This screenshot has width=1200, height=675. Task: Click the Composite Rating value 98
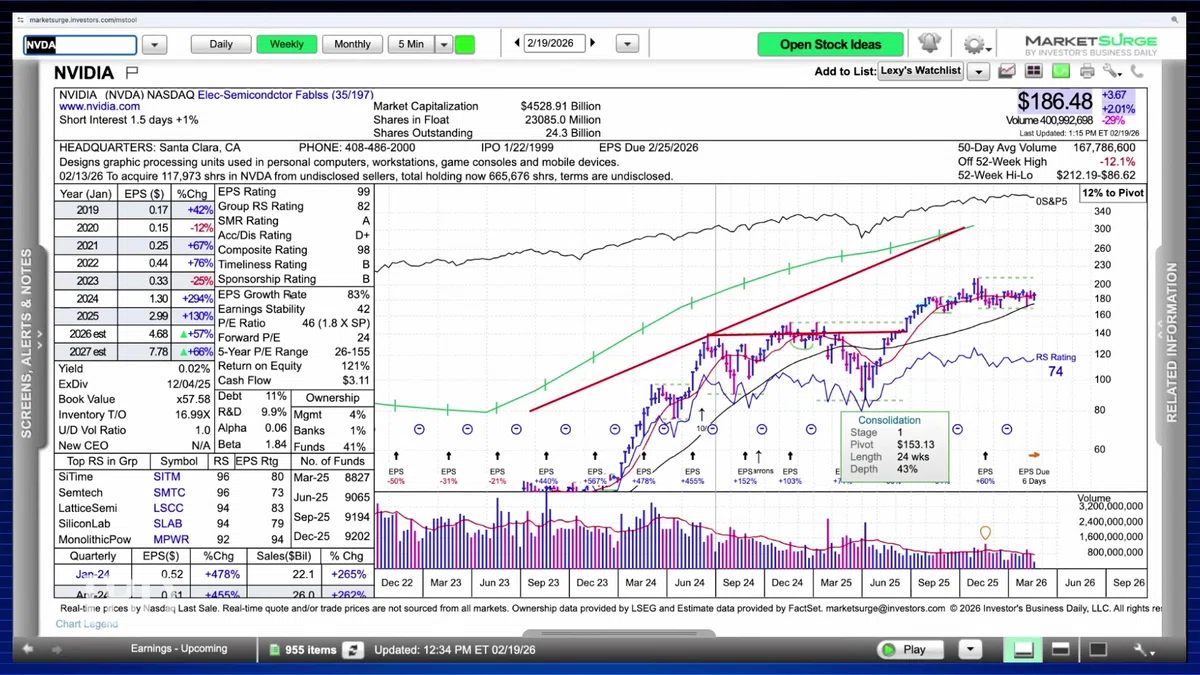point(362,250)
